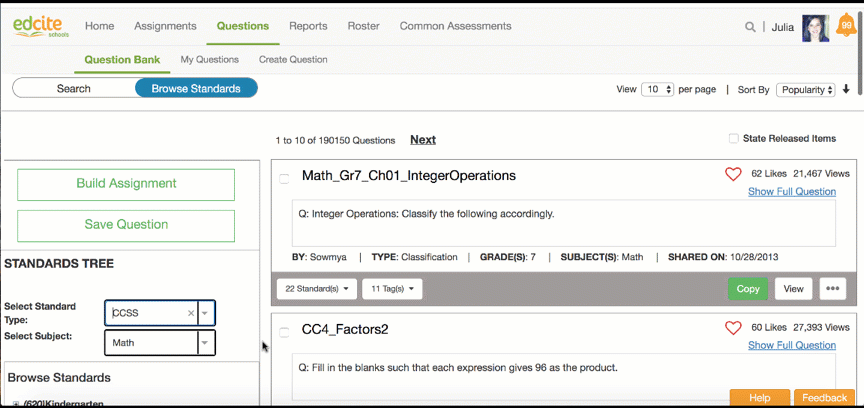Open search with the magnifier icon
Image resolution: width=864 pixels, height=408 pixels.
pyautogui.click(x=750, y=27)
